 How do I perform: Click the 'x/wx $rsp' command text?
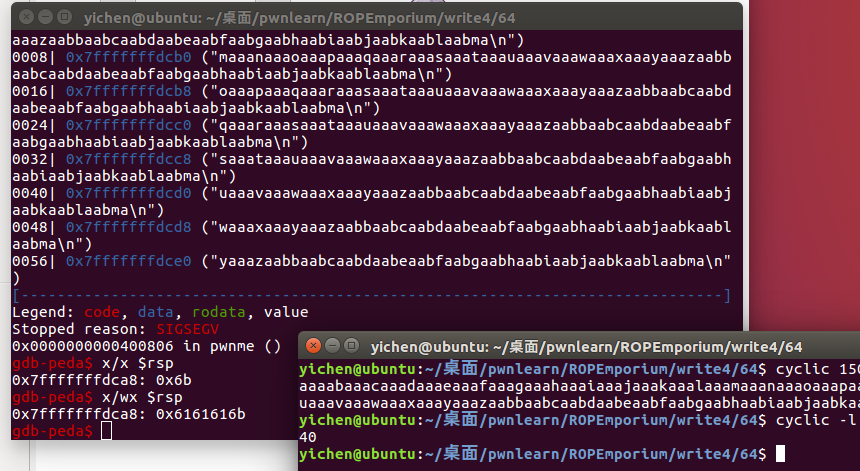point(142,397)
